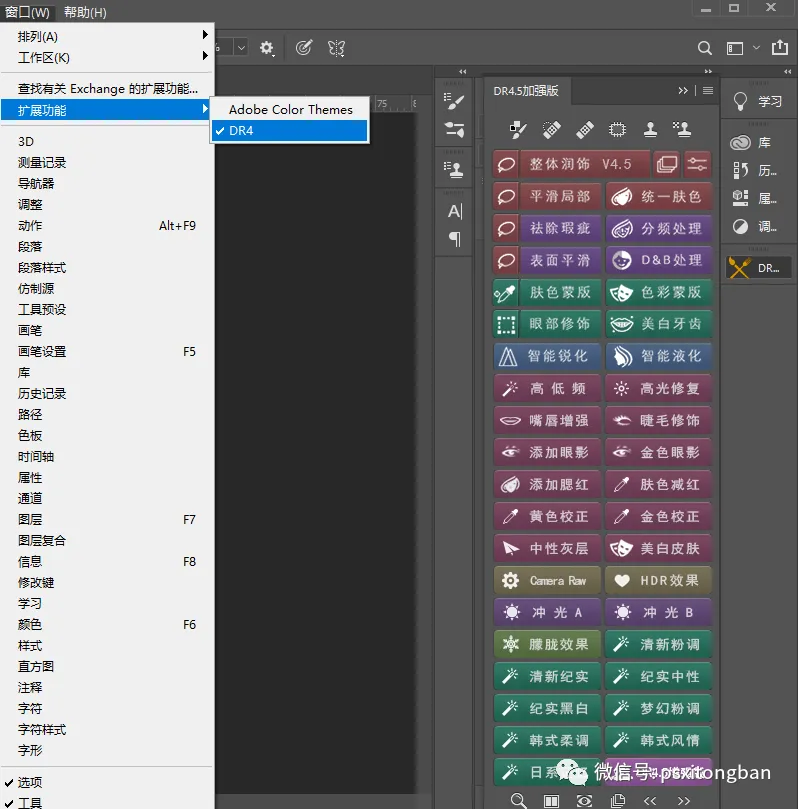
Task: Click the layers copy icon beside 整体润饰
Action: pyautogui.click(x=666, y=164)
